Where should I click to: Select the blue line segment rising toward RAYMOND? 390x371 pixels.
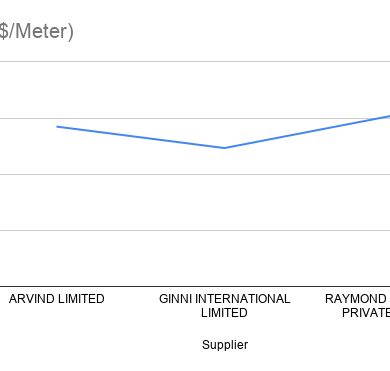tap(307, 132)
